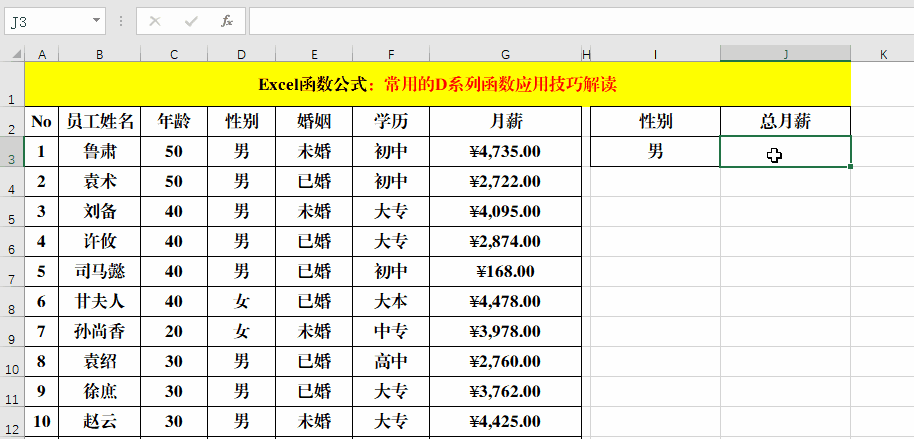Click the 婚姻 header cell
This screenshot has height=439, width=914.
[314, 121]
